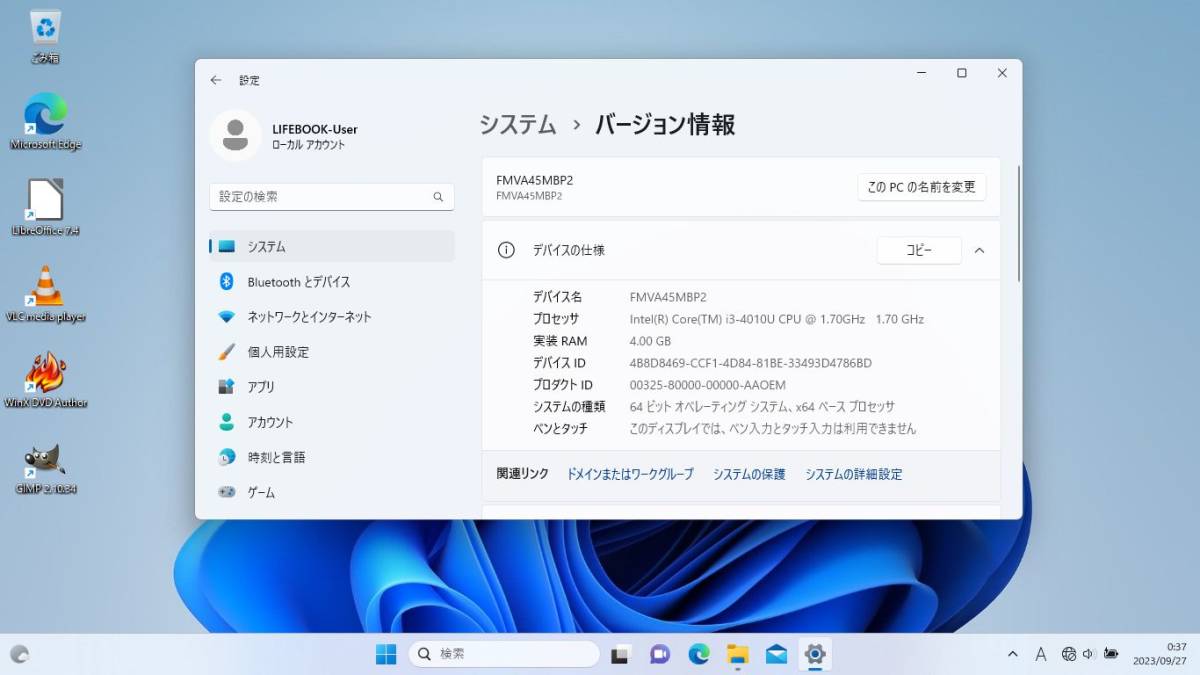Open システムの保護 link
Viewport: 1200px width, 675px height.
(749, 474)
